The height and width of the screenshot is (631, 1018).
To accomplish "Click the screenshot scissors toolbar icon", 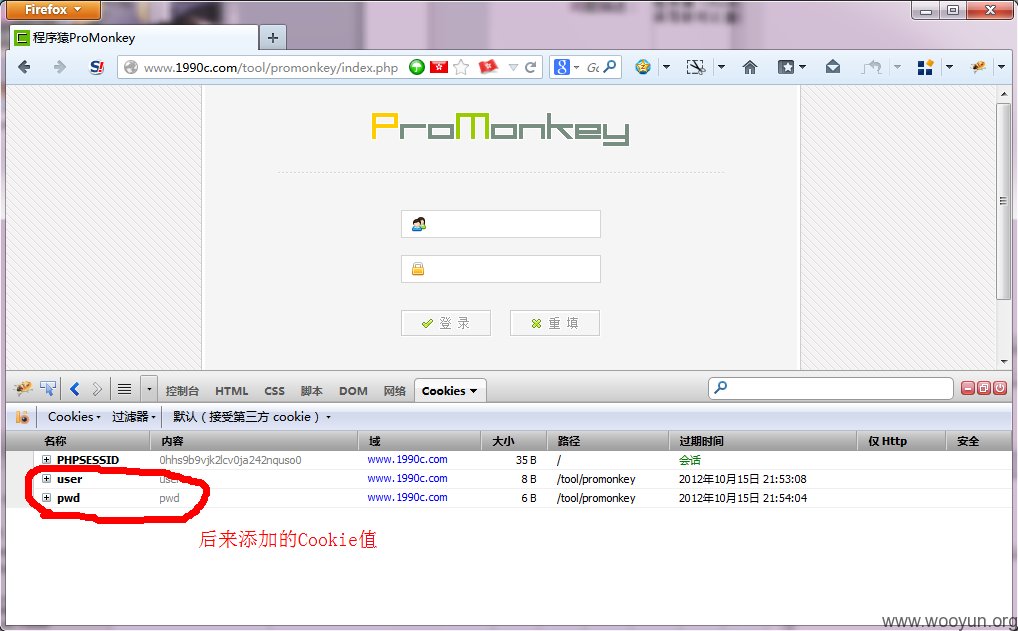I will [x=696, y=67].
